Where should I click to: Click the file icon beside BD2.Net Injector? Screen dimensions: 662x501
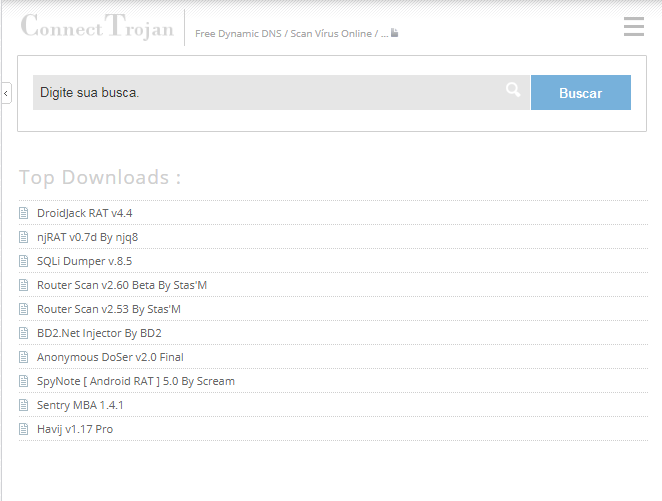[24, 333]
